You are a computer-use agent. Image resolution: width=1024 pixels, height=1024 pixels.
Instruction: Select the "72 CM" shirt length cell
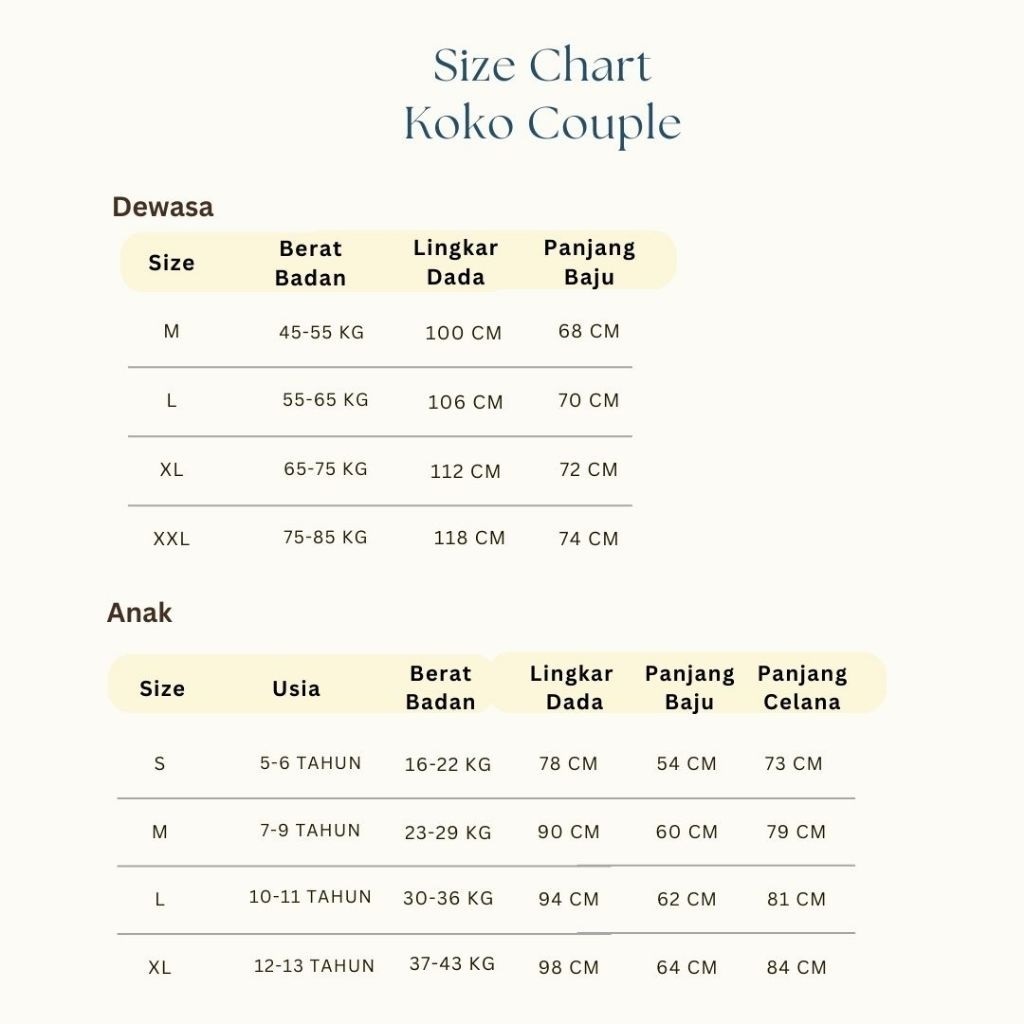pos(588,469)
